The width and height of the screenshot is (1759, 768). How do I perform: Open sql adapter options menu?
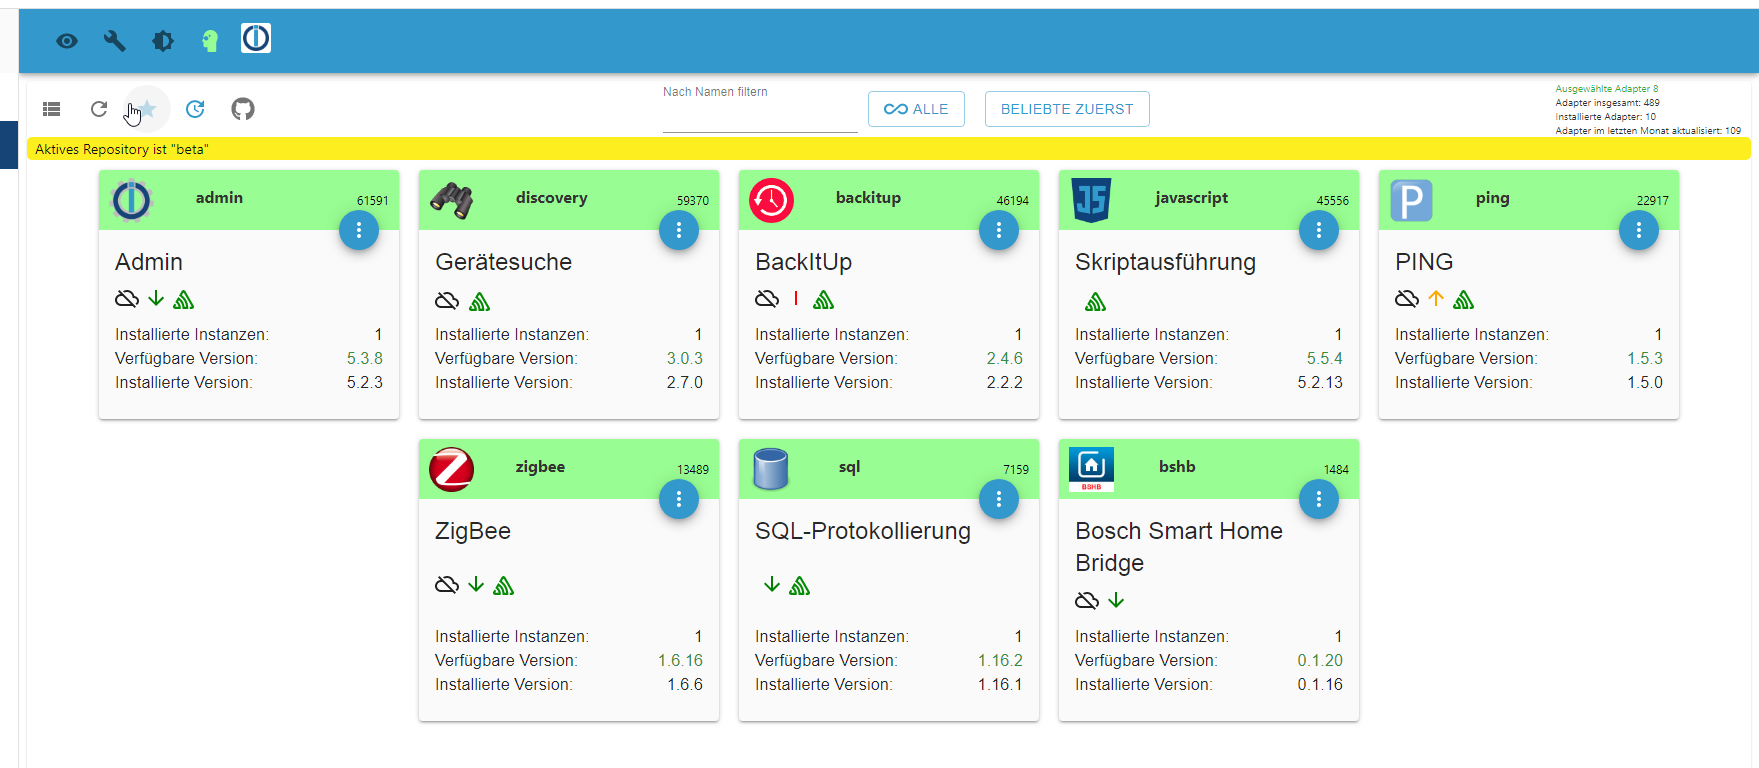[x=999, y=499]
